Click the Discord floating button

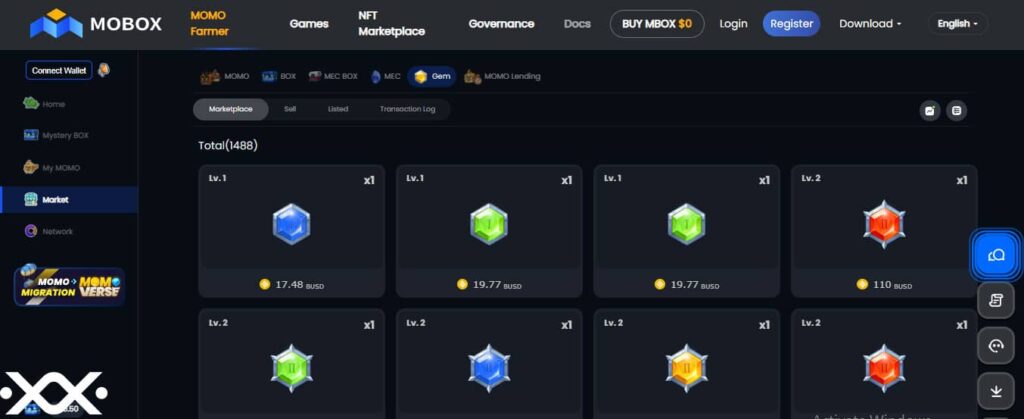[996, 346]
